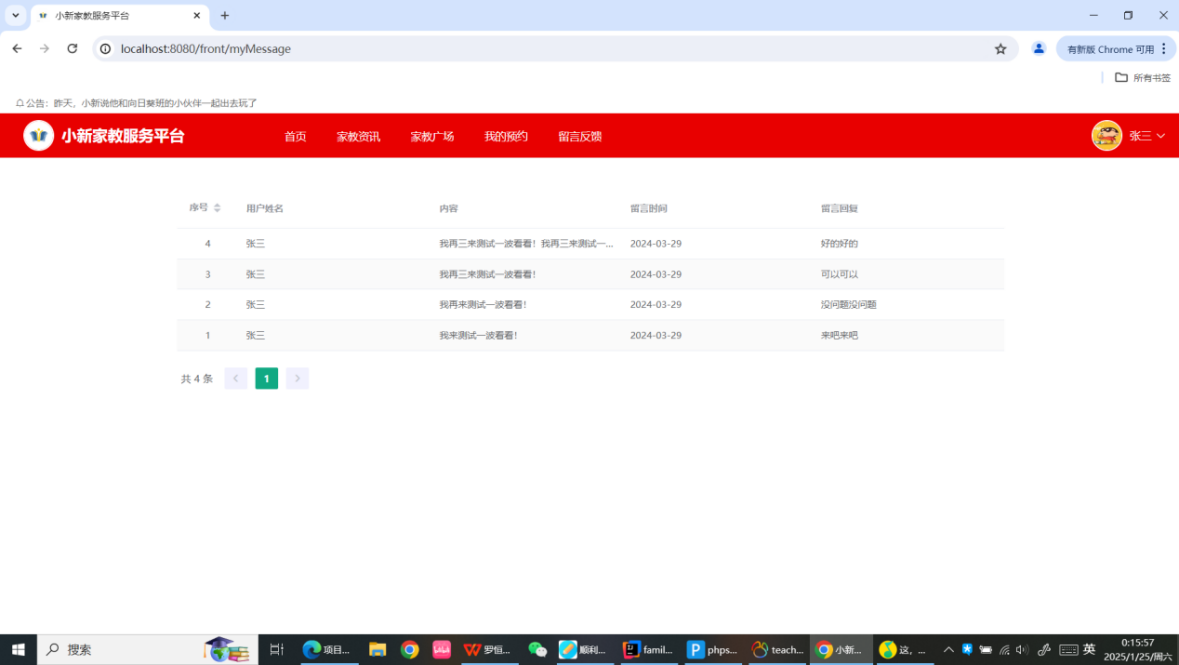
Task: Open clock showing 0:15:57
Action: 1138,649
